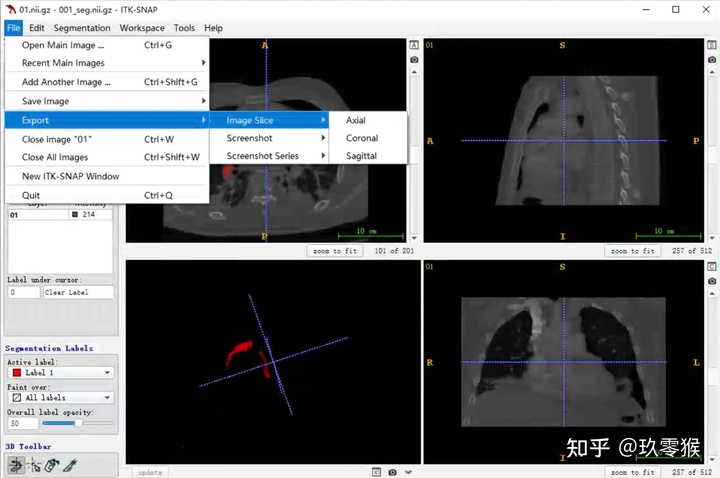This screenshot has height=478, width=720.
Task: Select Add Another Image menu entry
Action: pyautogui.click(x=107, y=82)
